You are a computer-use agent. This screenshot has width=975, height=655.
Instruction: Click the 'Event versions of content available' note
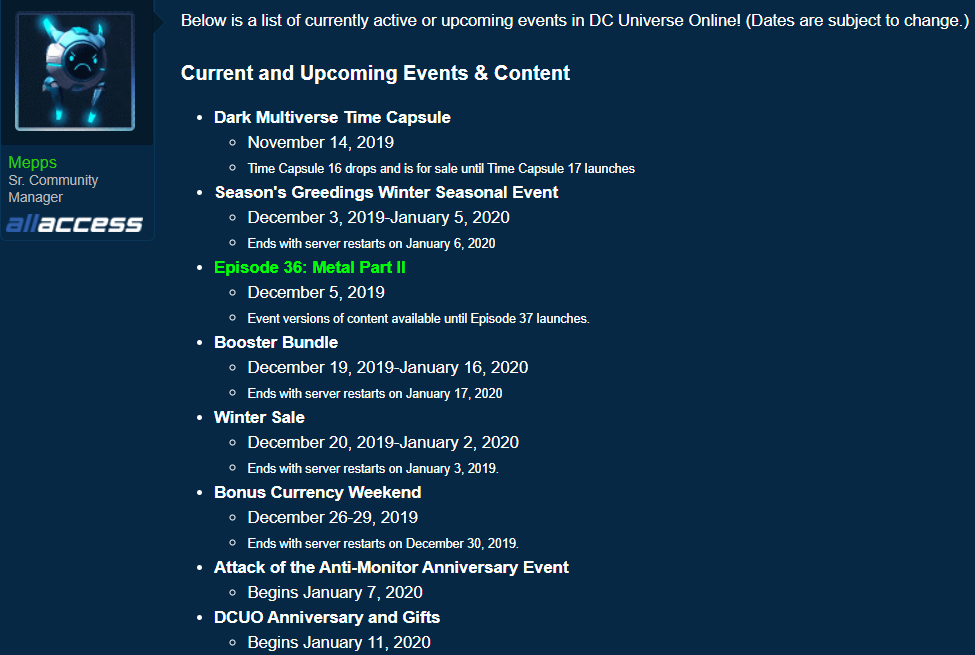418,318
